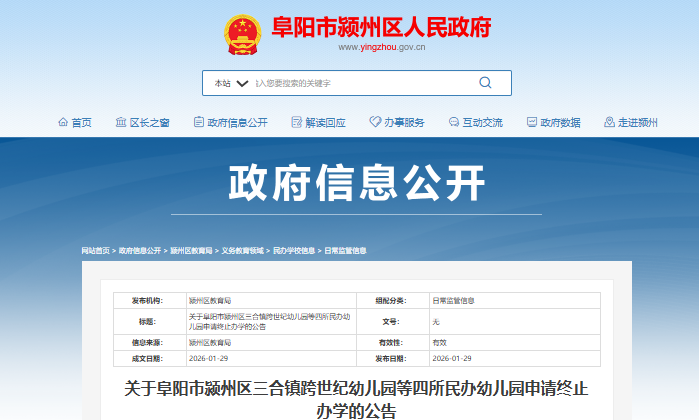
Task: Go to 日常监管信息 breadcrumb link
Action: tap(345, 251)
